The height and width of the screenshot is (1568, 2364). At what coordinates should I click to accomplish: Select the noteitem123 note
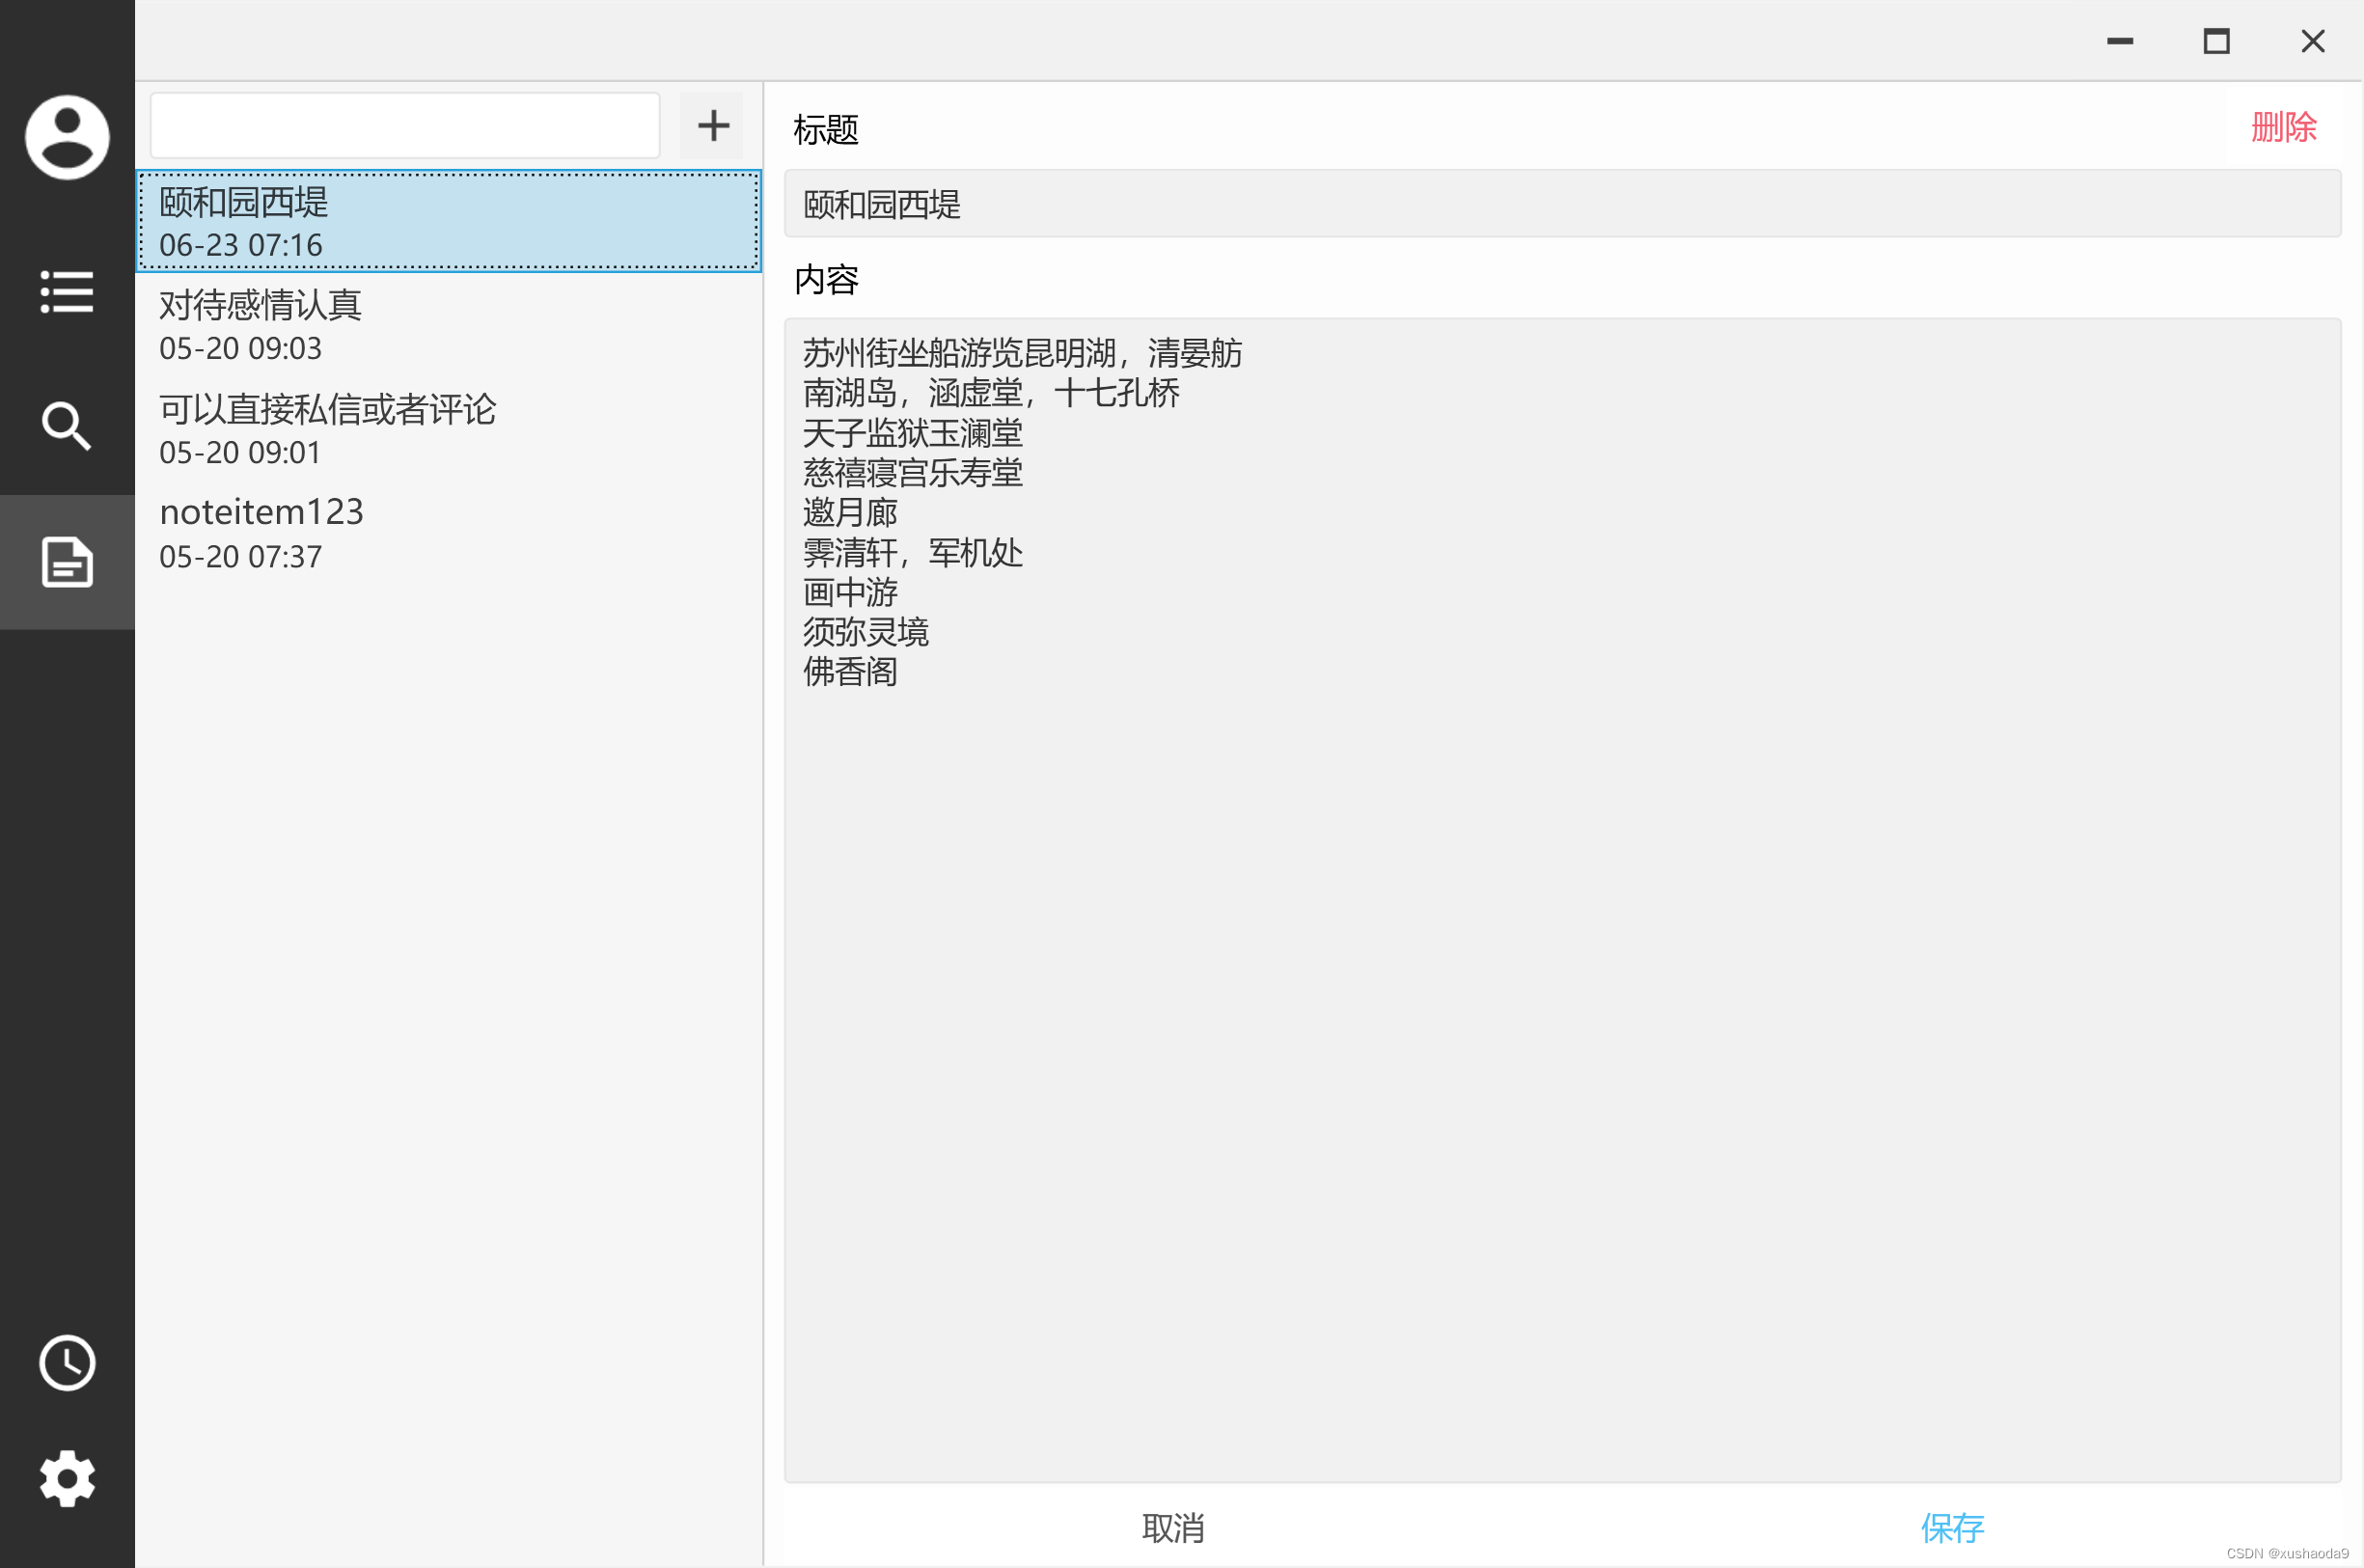448,533
